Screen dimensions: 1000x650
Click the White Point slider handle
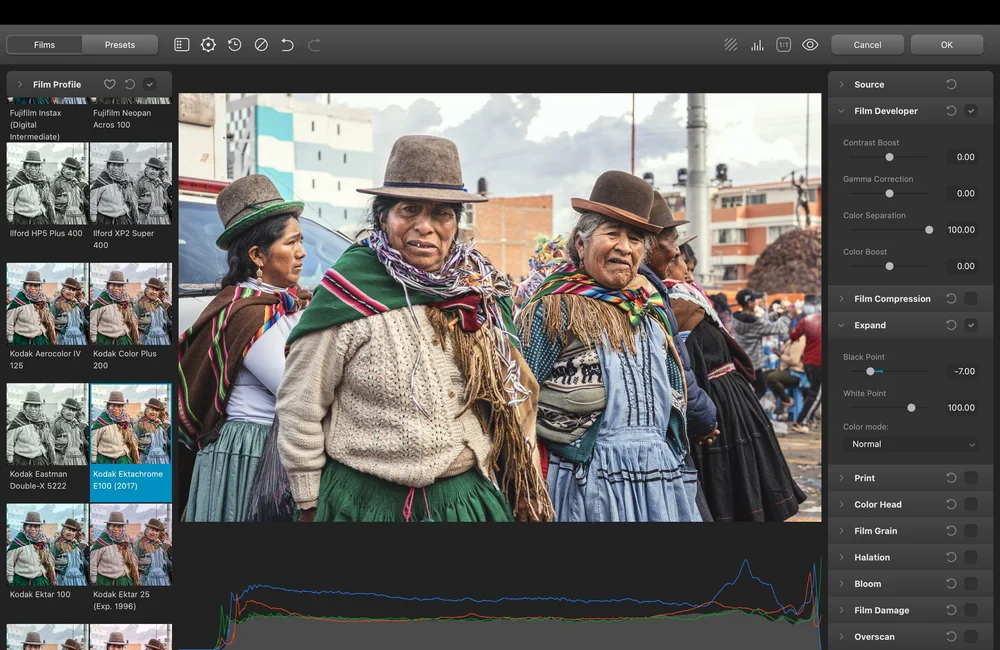pyautogui.click(x=911, y=408)
